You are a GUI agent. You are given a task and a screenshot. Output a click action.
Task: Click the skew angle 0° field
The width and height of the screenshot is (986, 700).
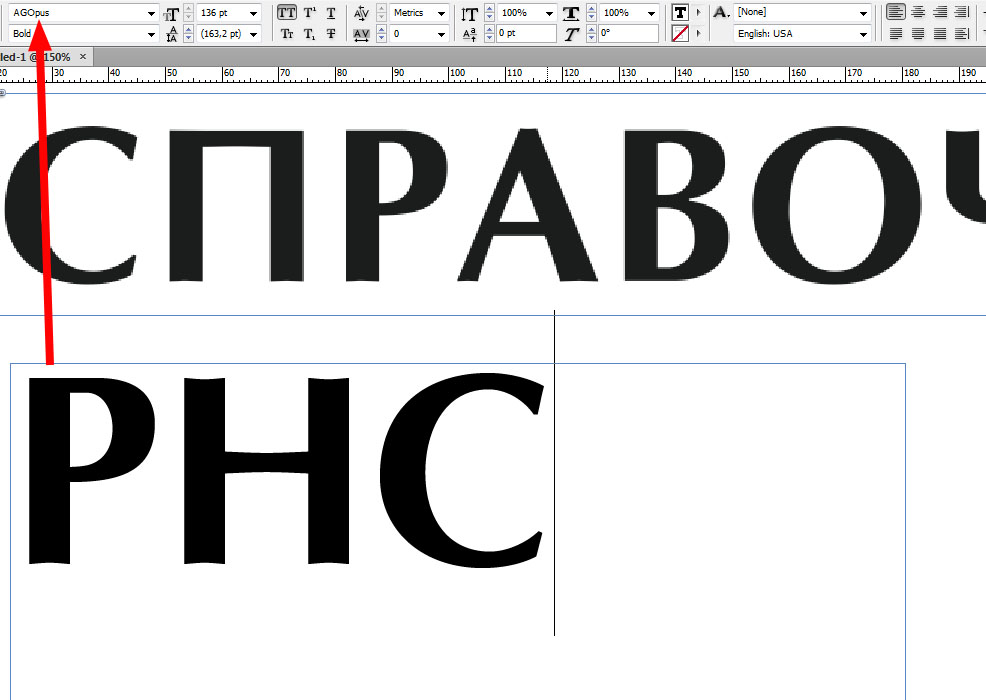tap(628, 34)
